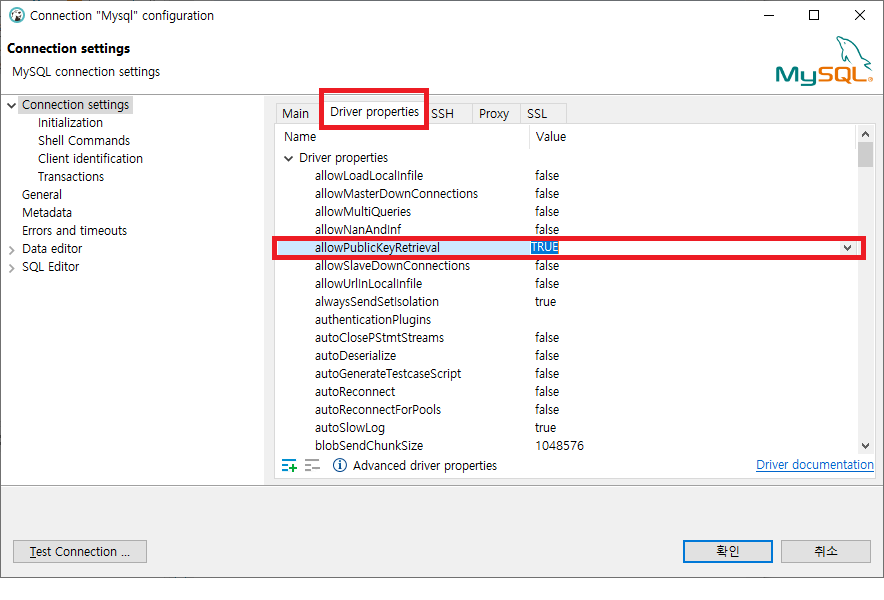Close the configuration dialog window
This screenshot has width=884, height=600.
click(x=859, y=15)
